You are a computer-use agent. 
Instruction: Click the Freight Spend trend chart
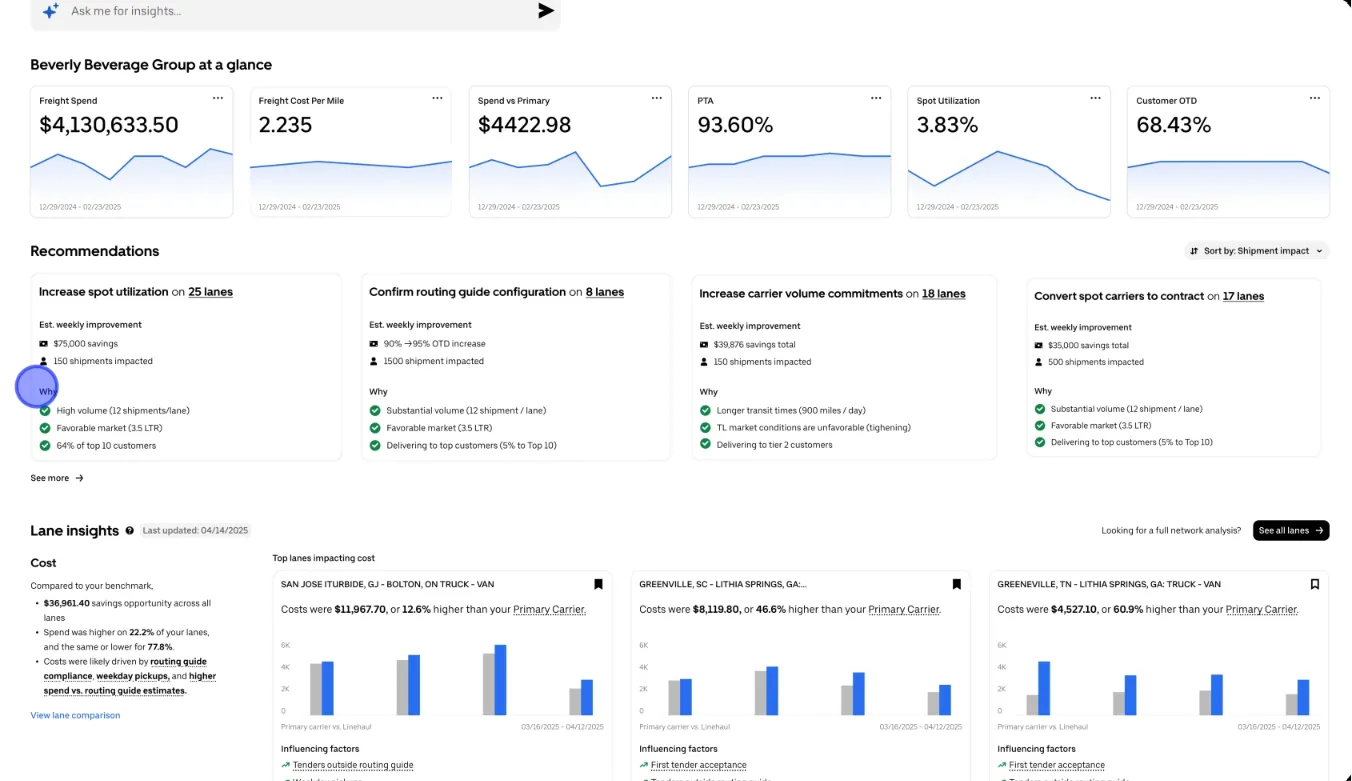click(x=131, y=175)
